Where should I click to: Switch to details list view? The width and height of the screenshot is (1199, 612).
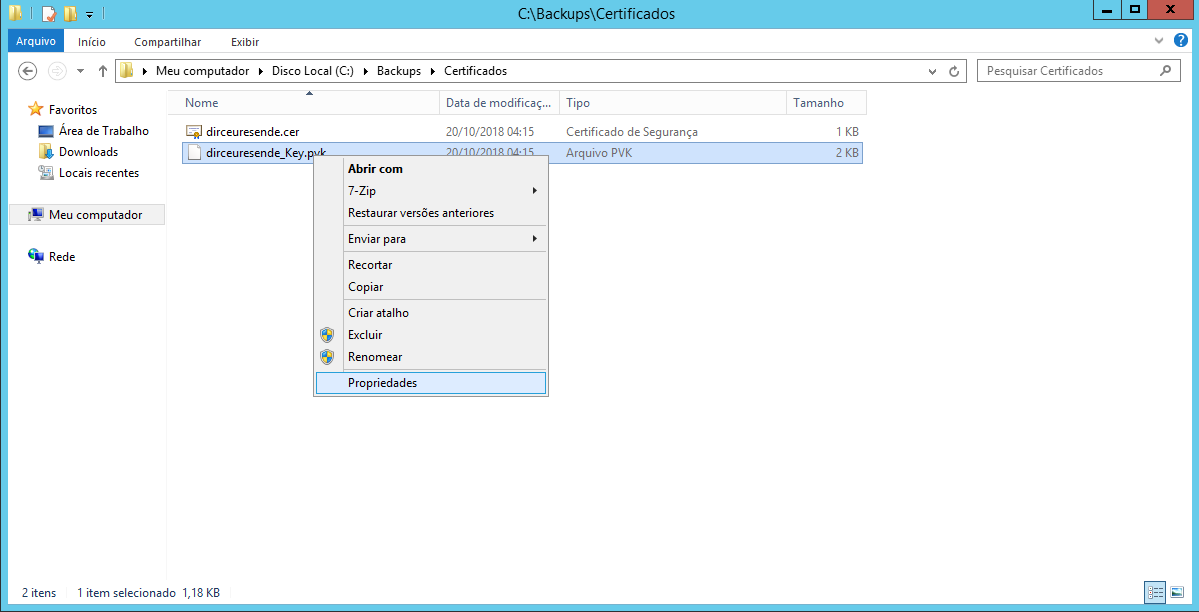tap(1155, 592)
